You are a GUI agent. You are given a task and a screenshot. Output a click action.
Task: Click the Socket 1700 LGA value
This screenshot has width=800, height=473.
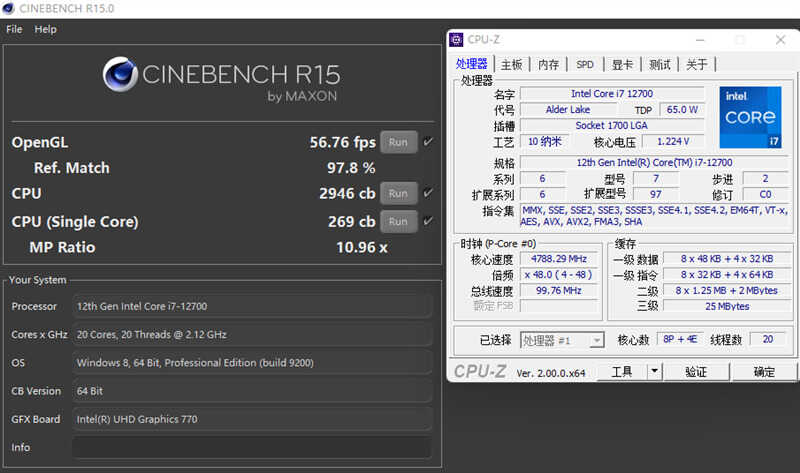pyautogui.click(x=612, y=125)
